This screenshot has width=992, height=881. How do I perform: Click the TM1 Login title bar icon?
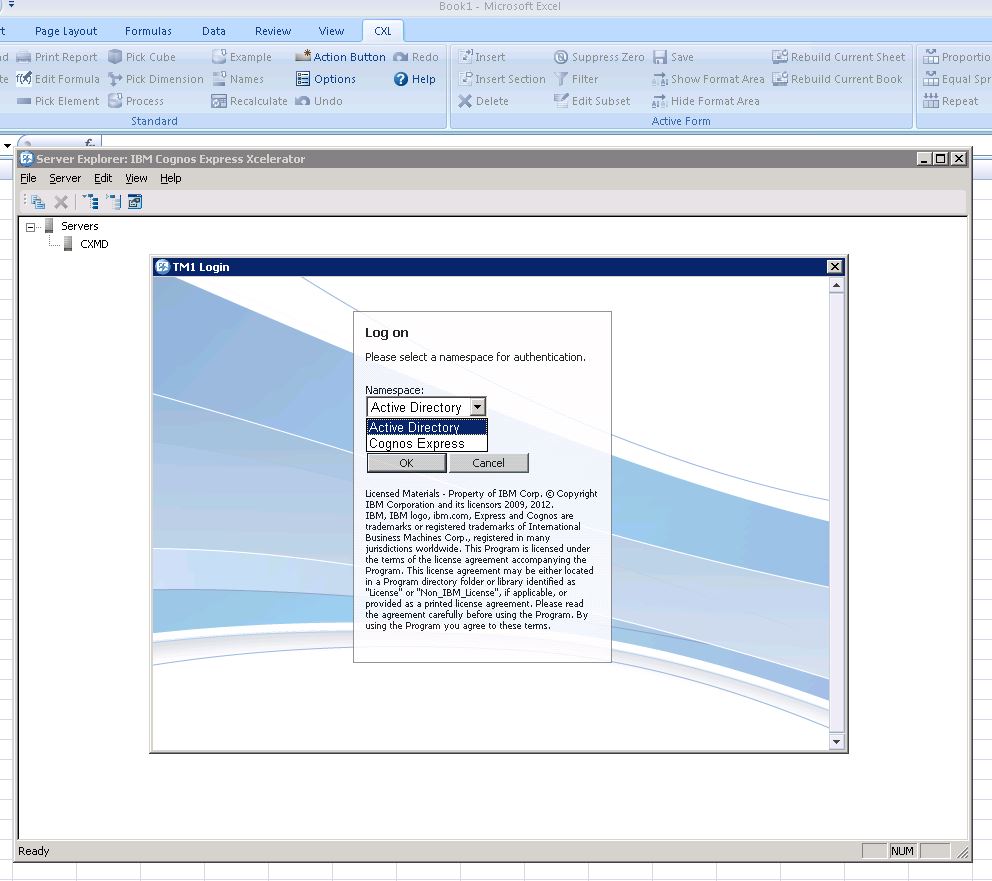click(163, 267)
